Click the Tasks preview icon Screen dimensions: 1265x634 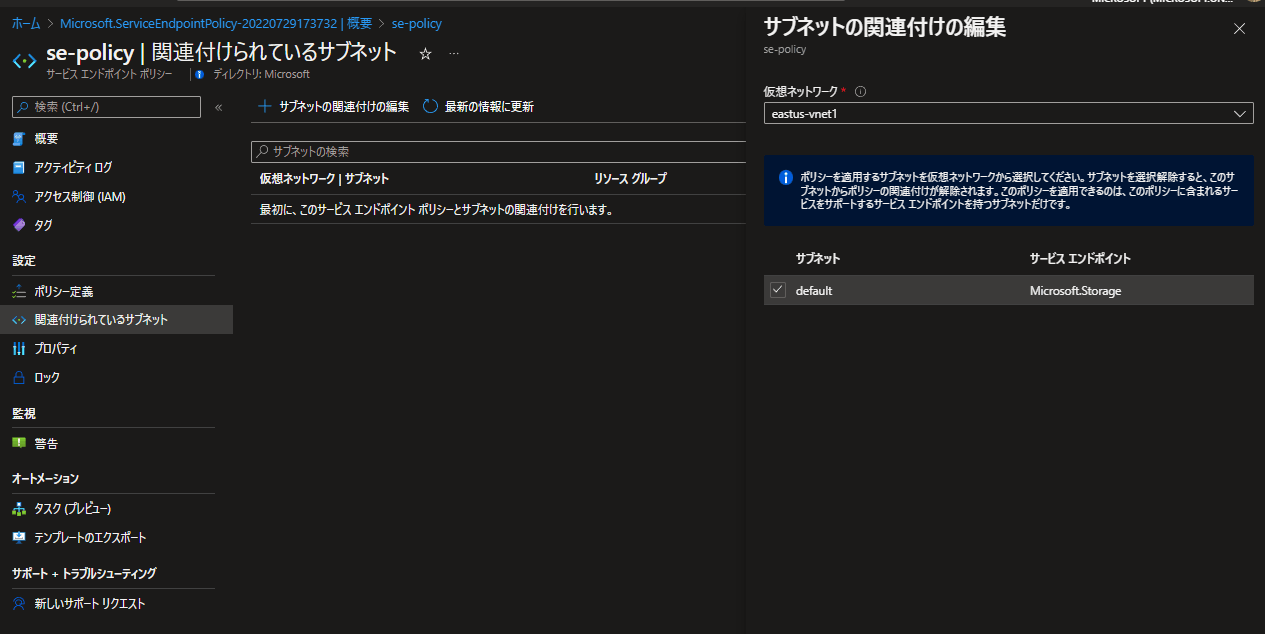[x=19, y=509]
